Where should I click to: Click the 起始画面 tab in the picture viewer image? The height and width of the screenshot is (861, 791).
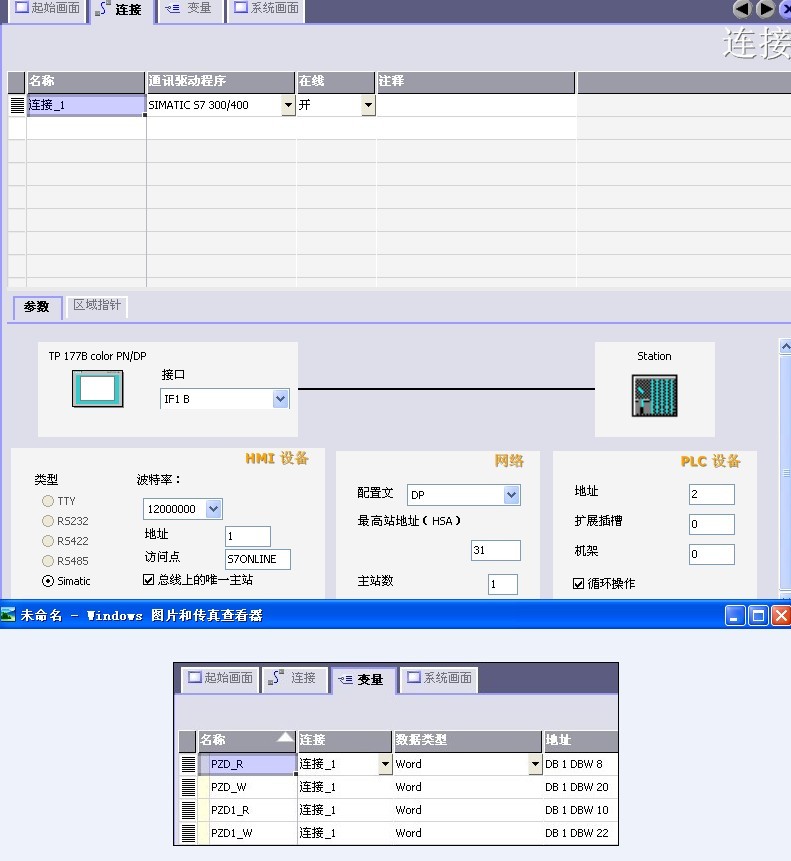click(x=221, y=678)
